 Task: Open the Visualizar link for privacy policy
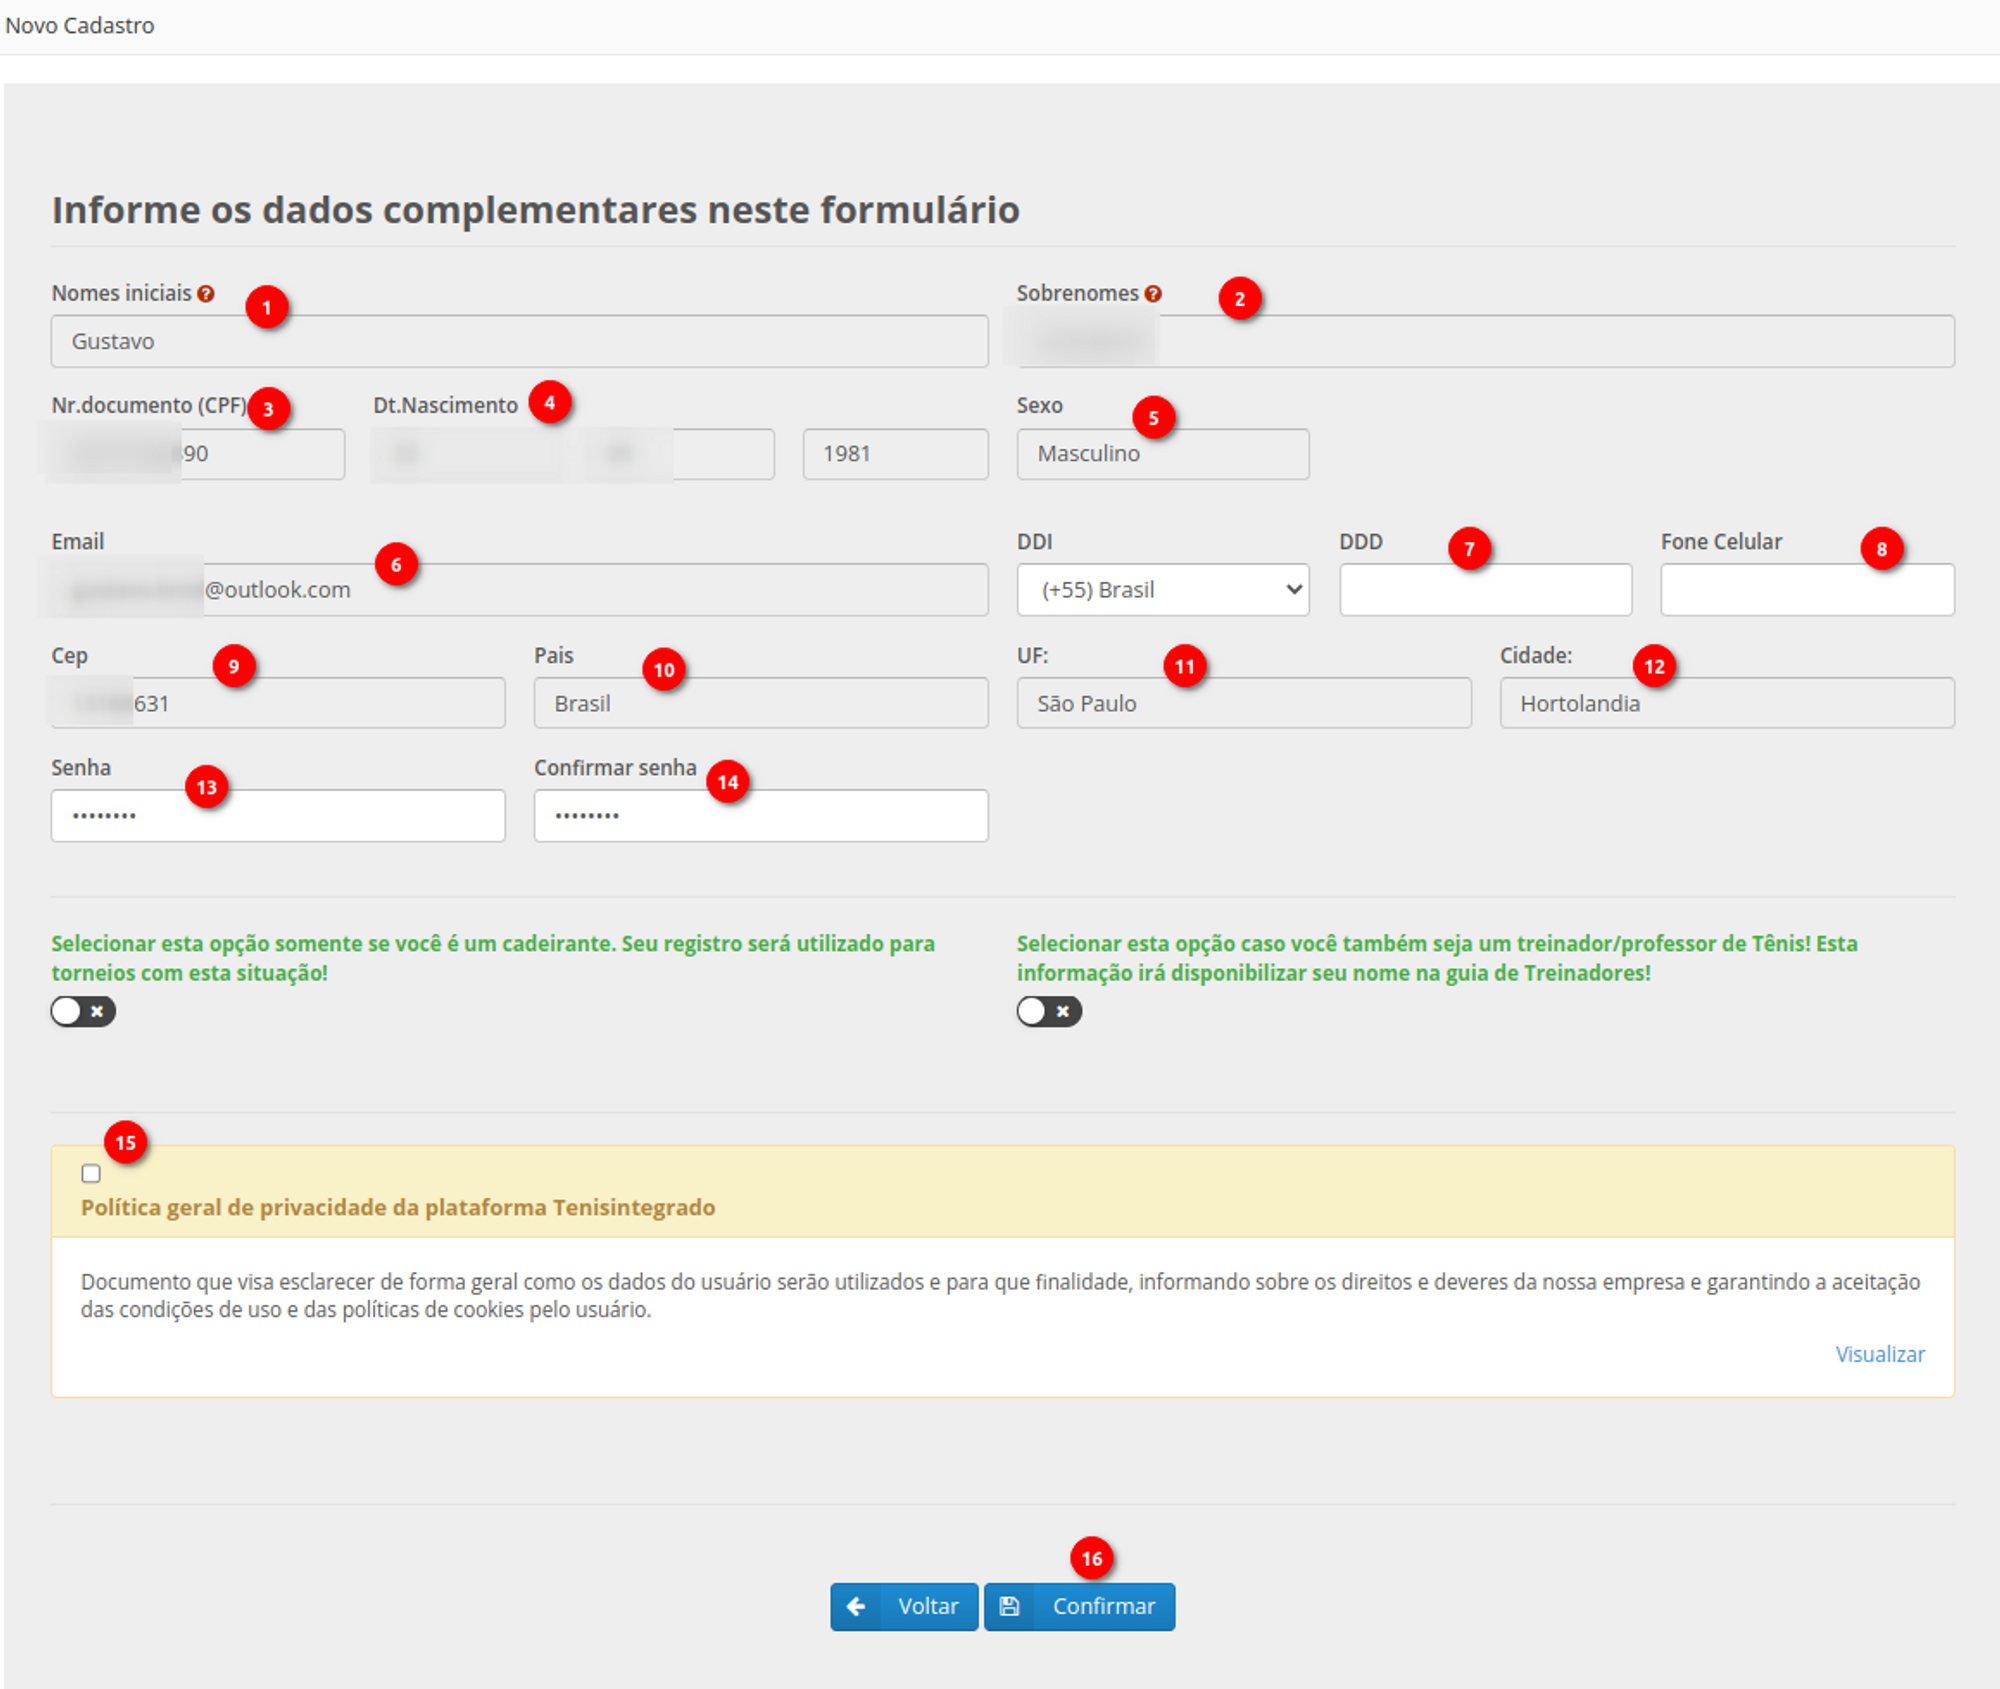pos(1879,1354)
